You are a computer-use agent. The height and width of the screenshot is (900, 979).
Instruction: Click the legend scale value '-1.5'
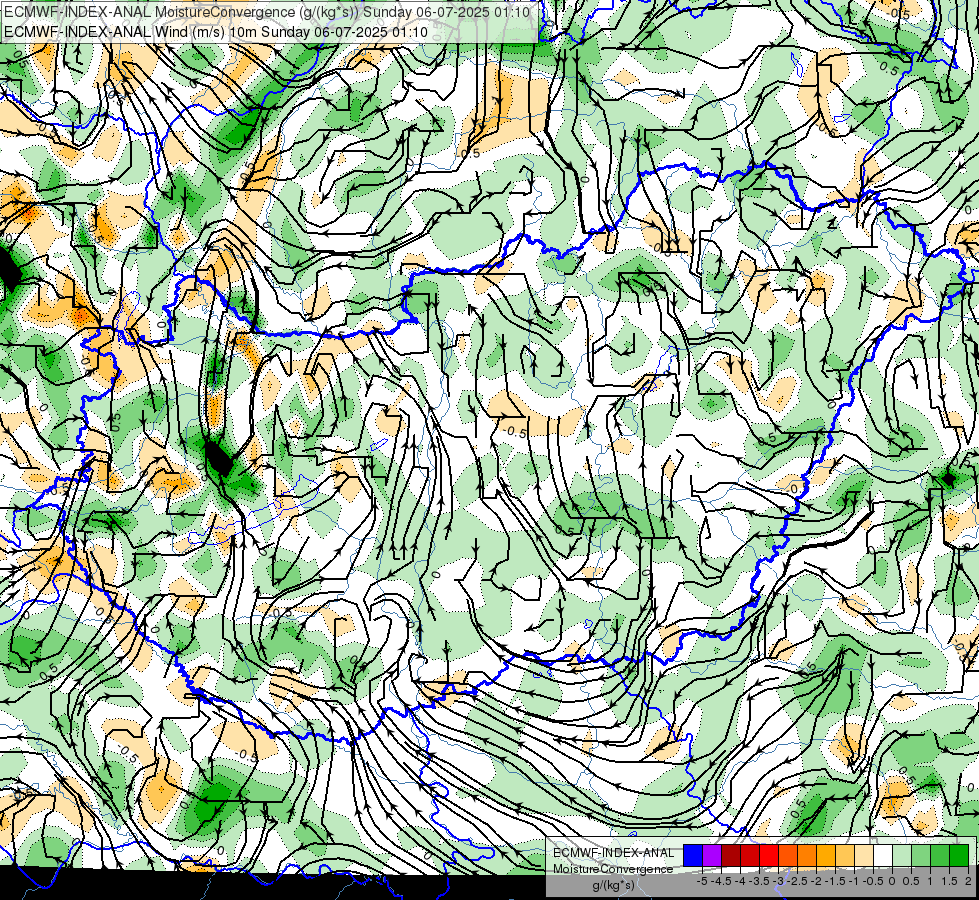point(835,881)
